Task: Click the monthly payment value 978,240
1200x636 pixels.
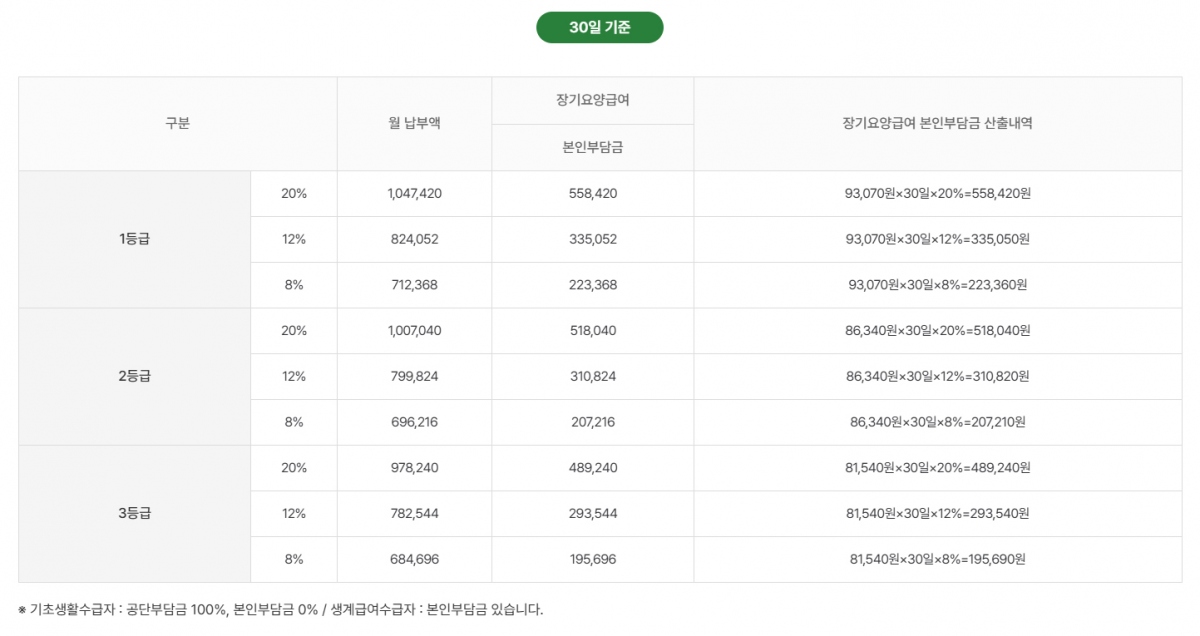Action: click(x=414, y=468)
